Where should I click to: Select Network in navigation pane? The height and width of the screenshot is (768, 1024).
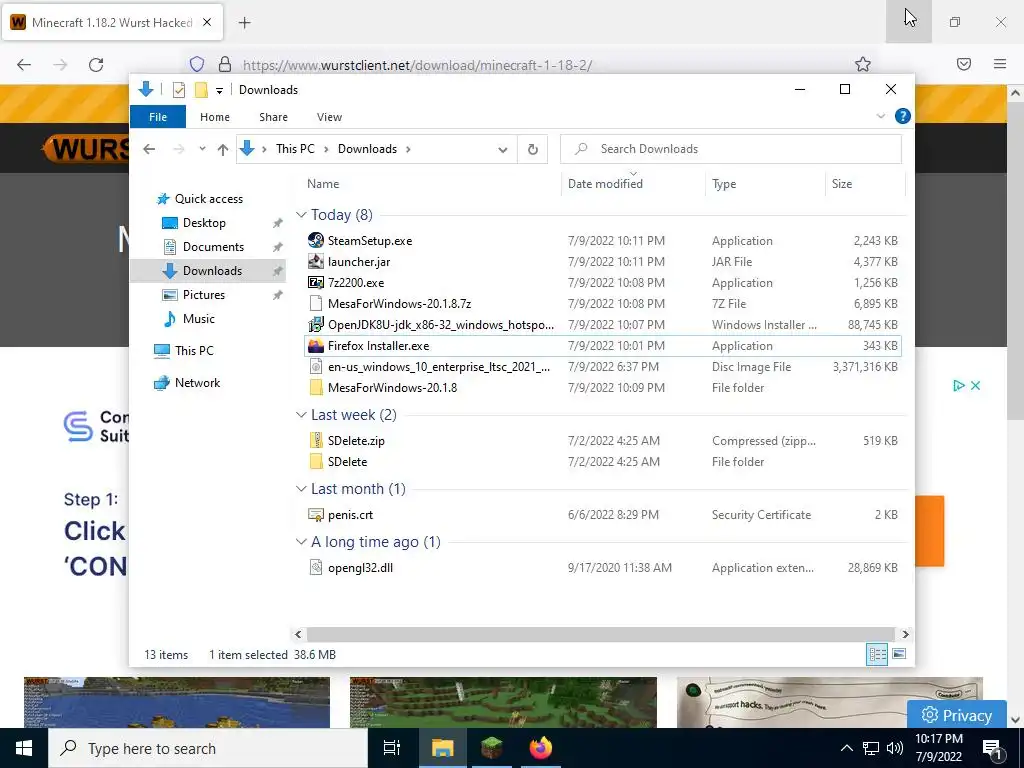[197, 383]
